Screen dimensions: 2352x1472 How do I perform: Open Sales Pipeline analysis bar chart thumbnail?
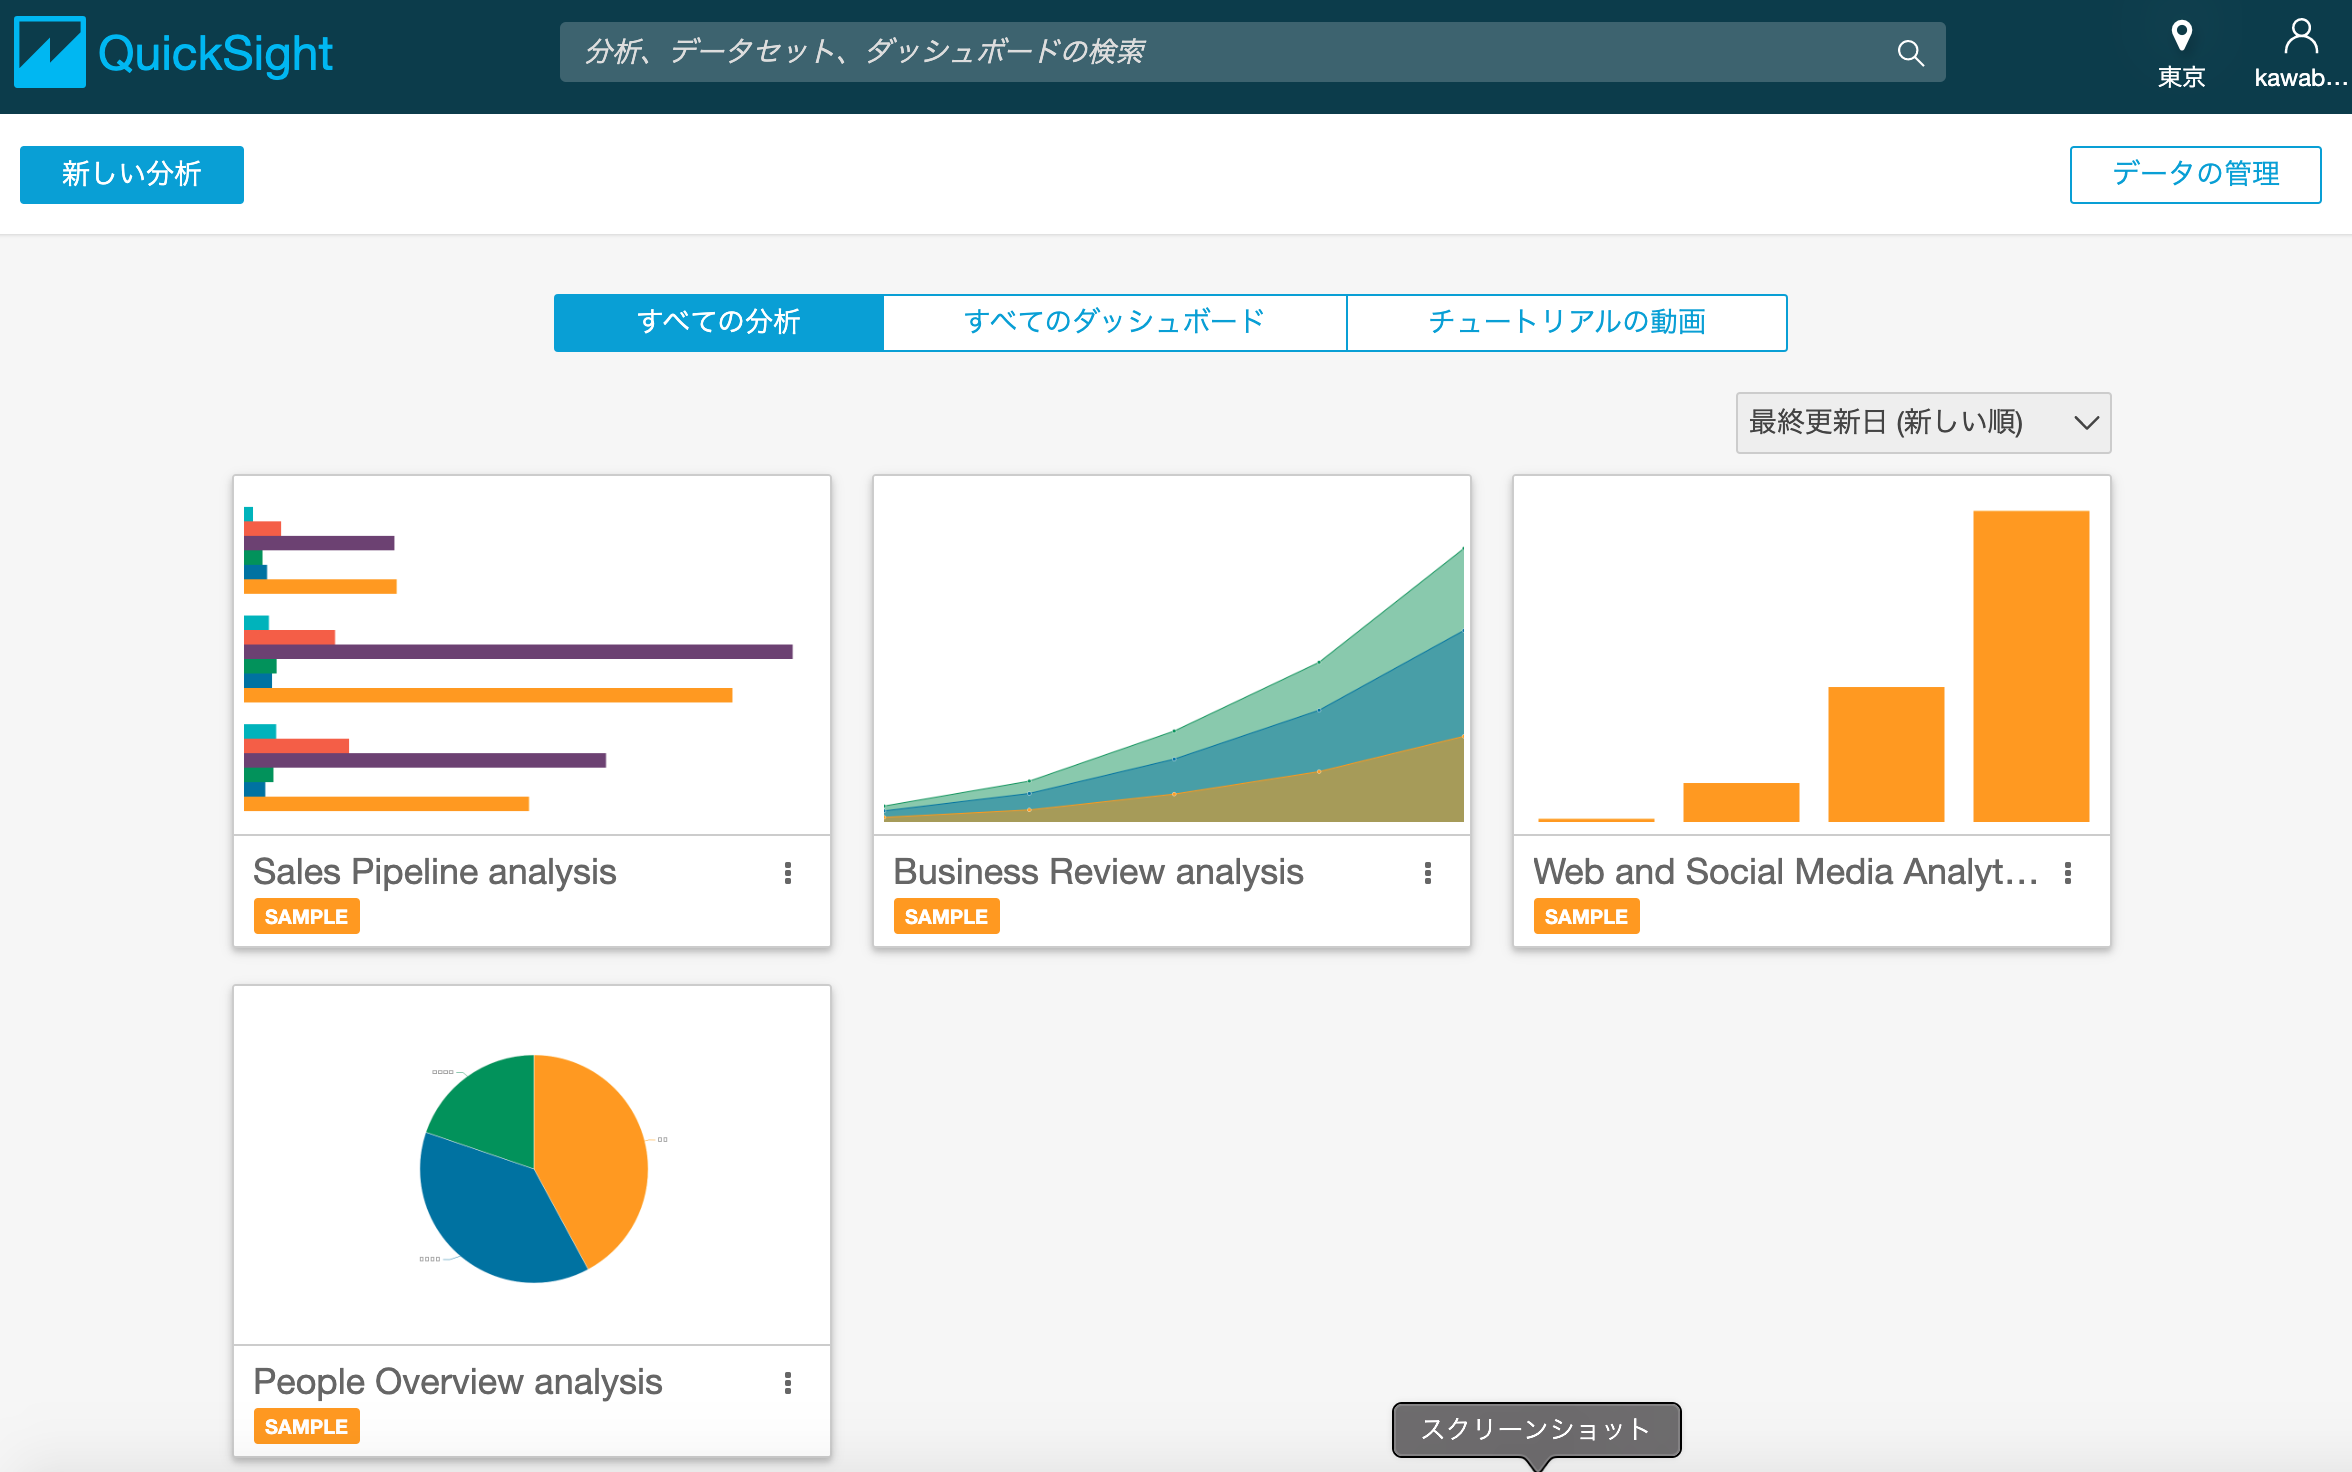coord(532,655)
